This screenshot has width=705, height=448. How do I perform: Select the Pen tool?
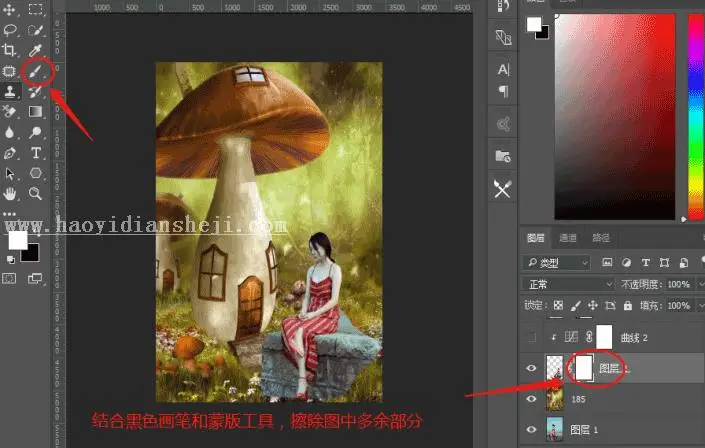[9, 153]
